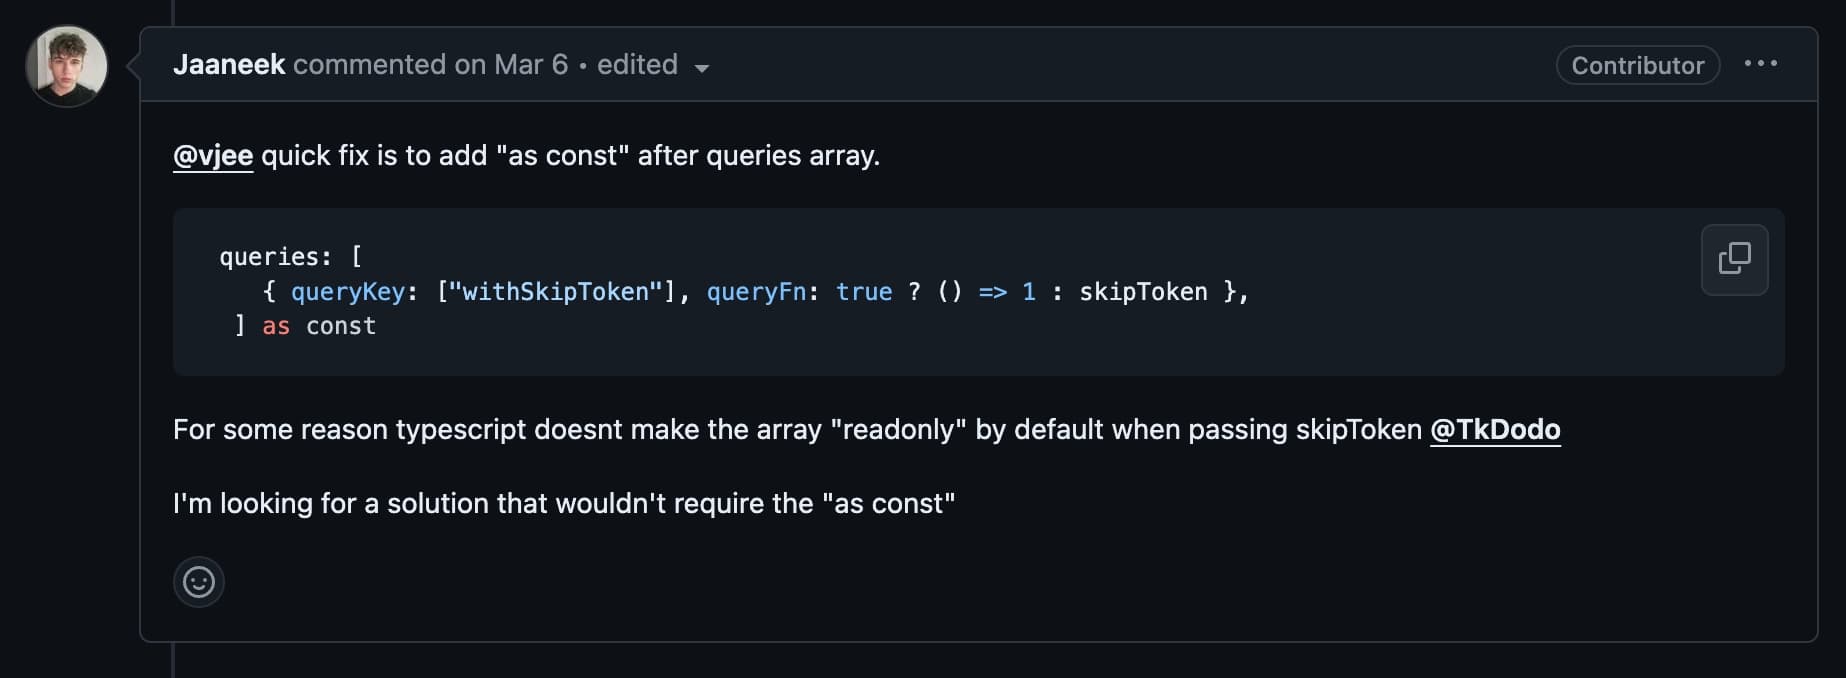Click the "queries: [" line in the code block

click(x=291, y=257)
